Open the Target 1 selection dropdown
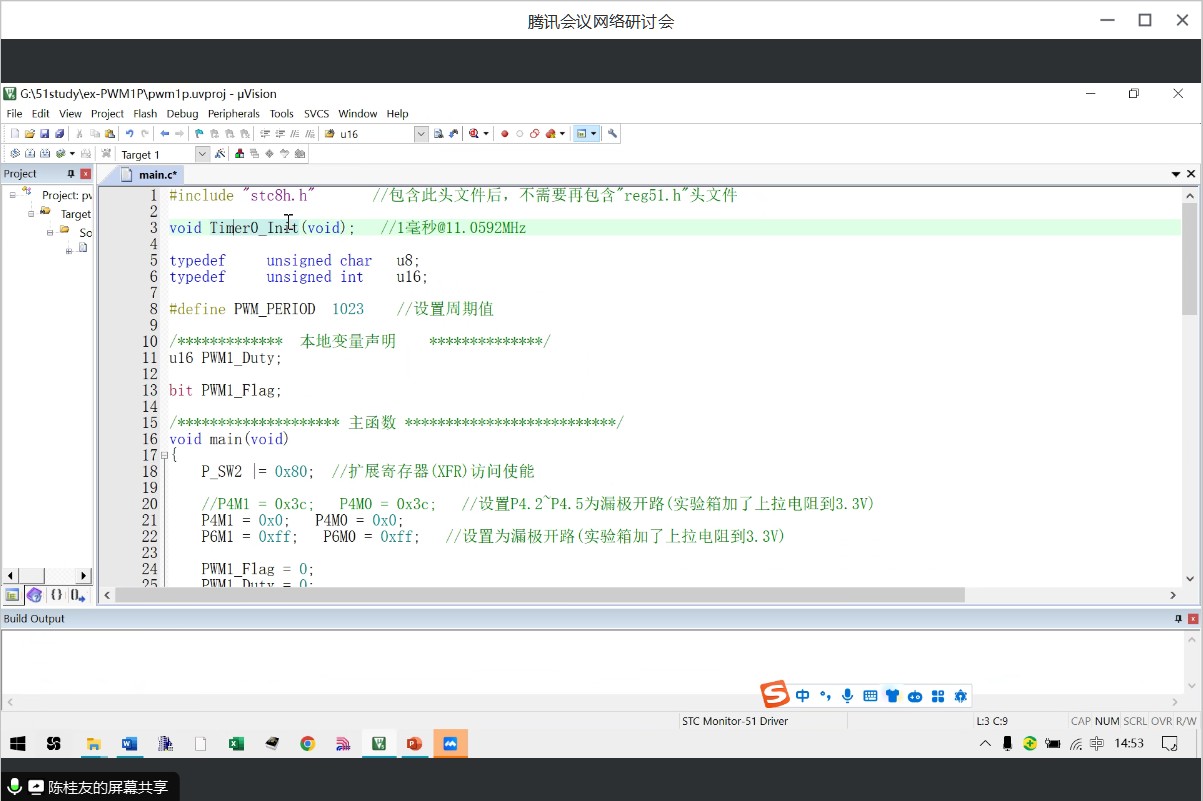The image size is (1203, 801). pos(203,154)
